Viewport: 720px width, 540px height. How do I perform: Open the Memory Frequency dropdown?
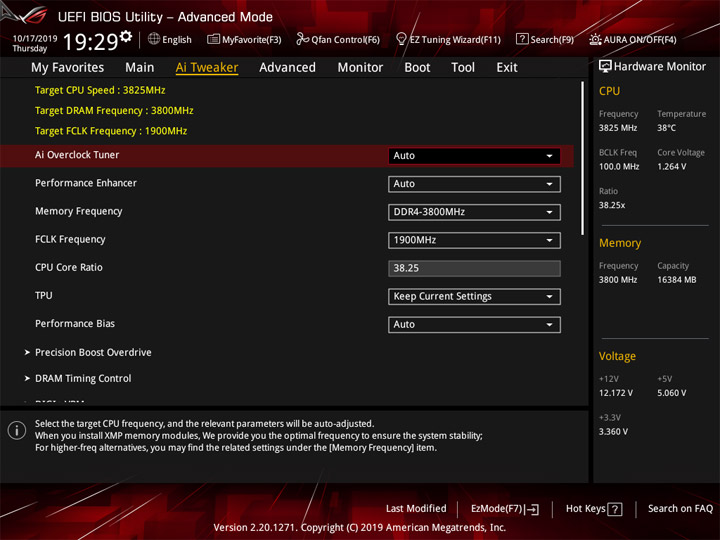point(474,212)
